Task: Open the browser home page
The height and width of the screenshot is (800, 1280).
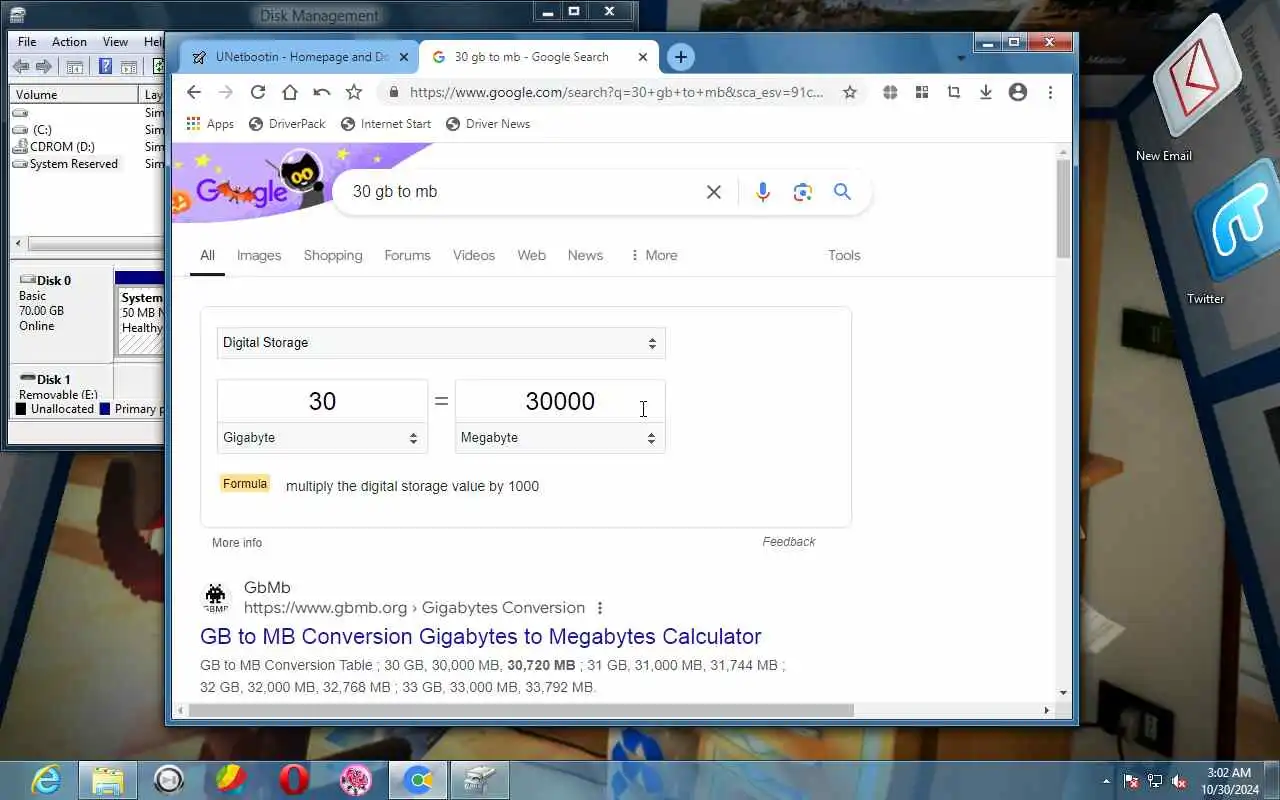Action: 290,92
